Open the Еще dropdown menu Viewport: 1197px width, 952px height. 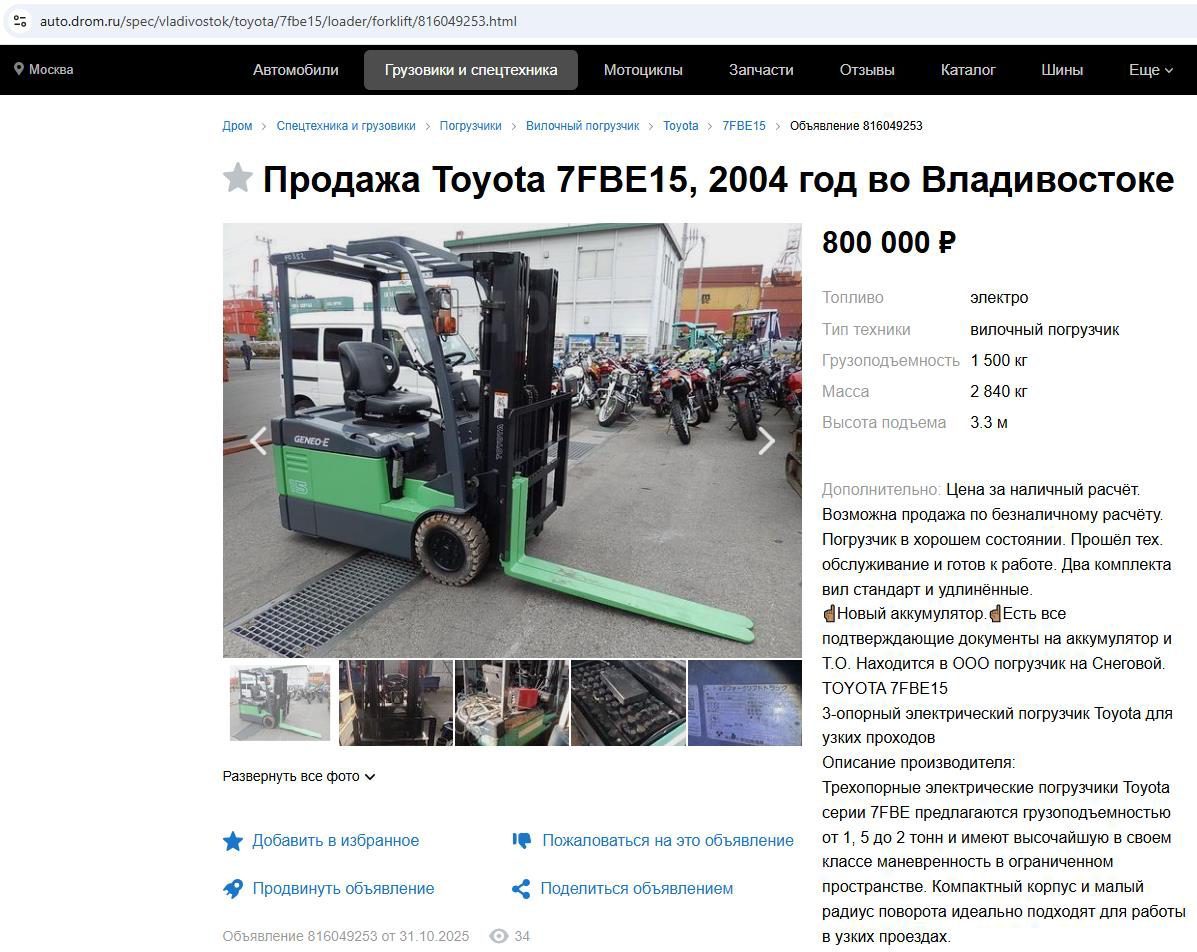point(1150,69)
